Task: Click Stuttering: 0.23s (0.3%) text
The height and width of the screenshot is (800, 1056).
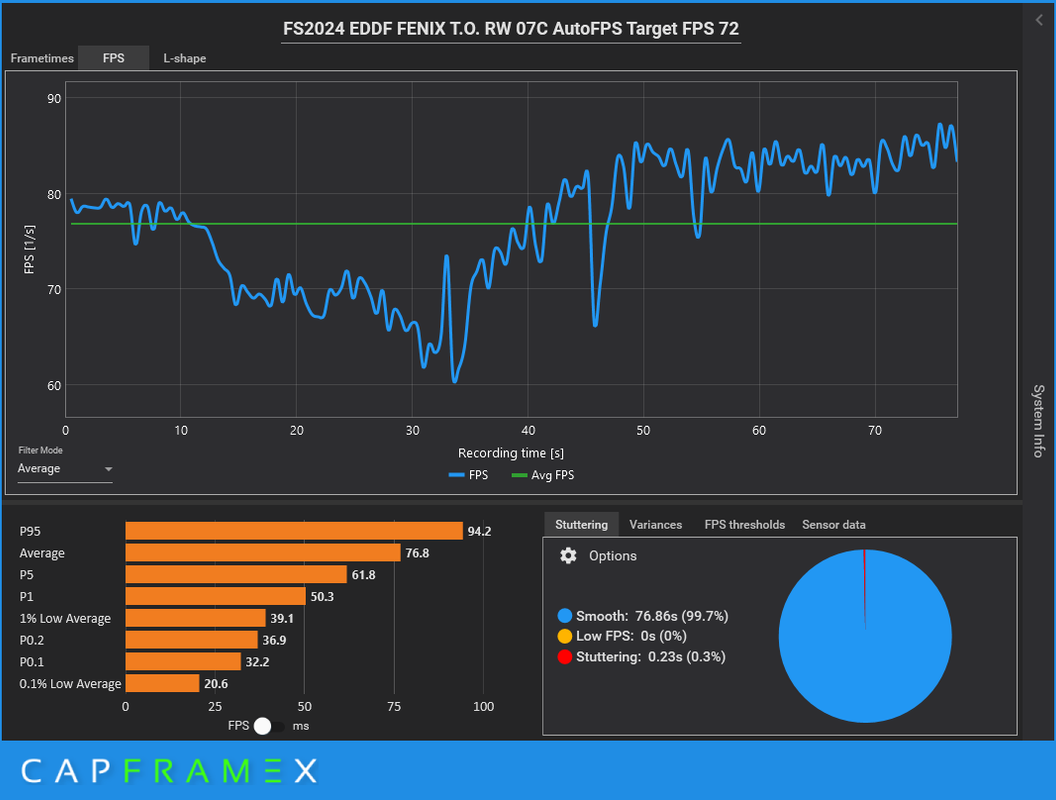Action: pos(651,657)
